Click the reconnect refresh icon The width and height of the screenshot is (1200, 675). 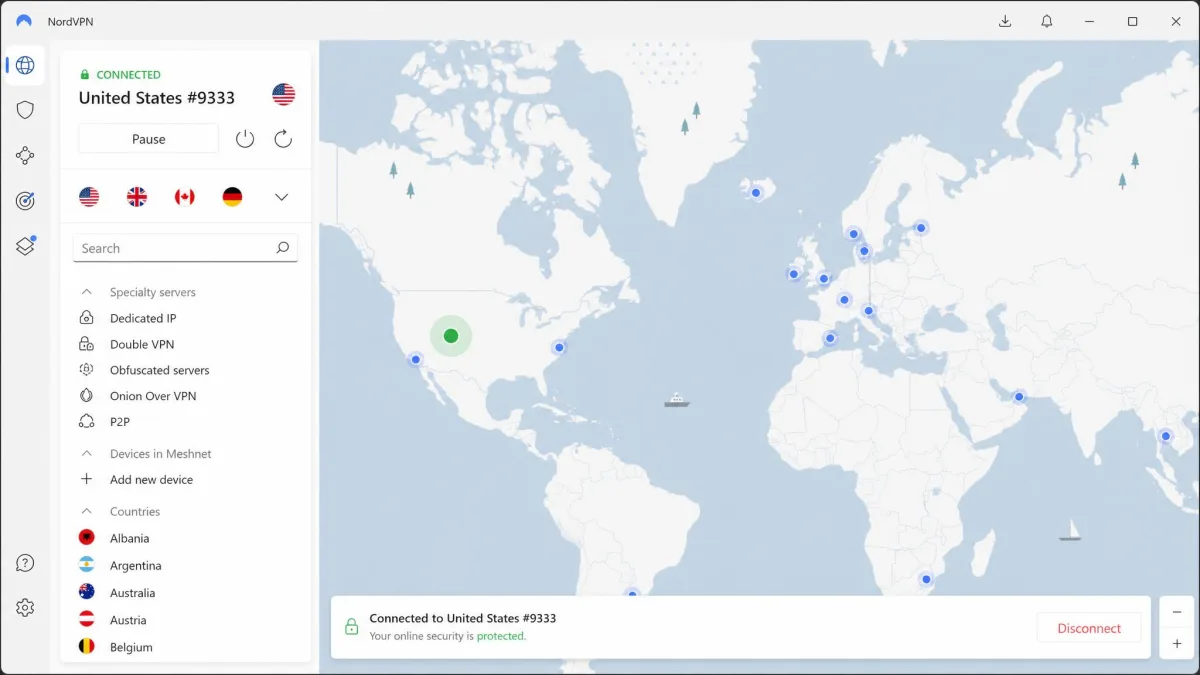click(283, 139)
